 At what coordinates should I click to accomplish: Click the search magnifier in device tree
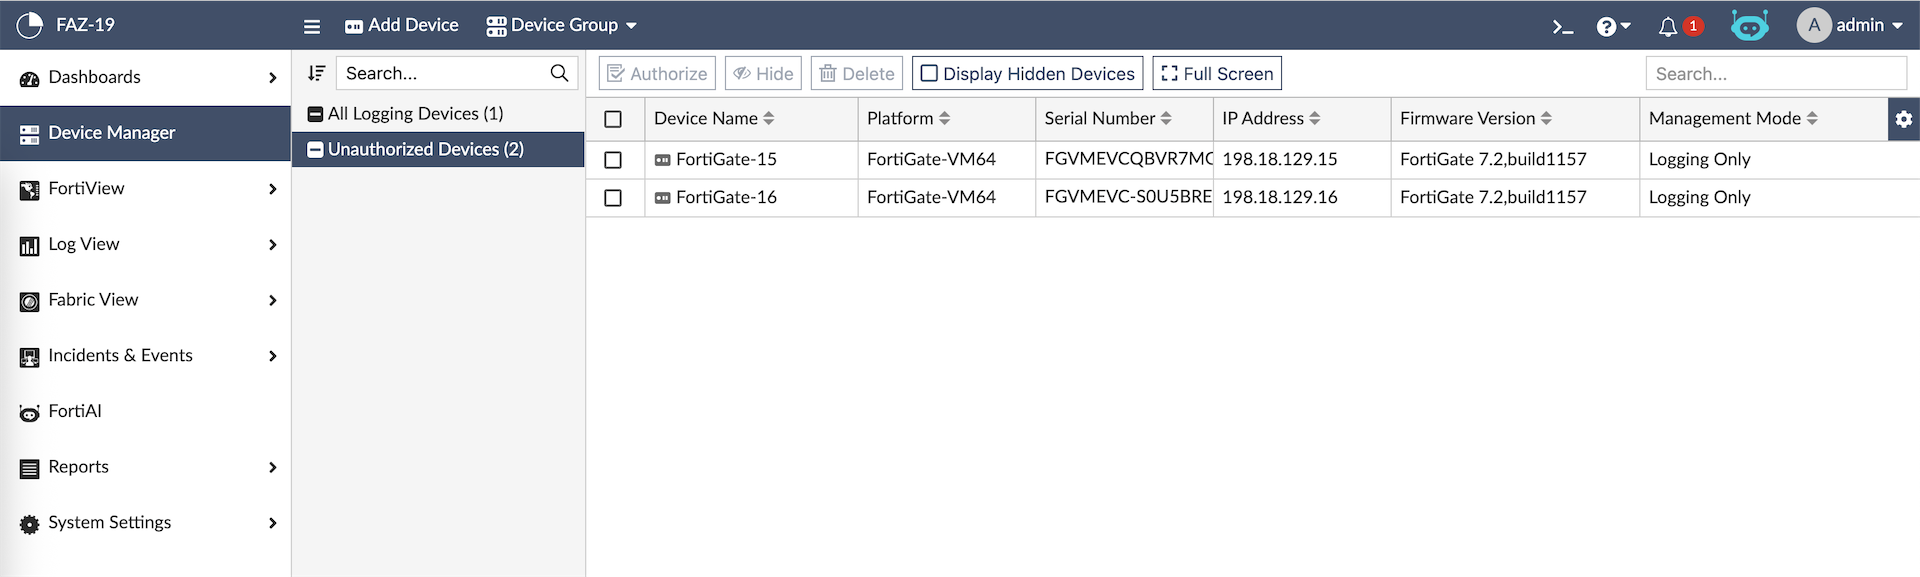pos(559,73)
